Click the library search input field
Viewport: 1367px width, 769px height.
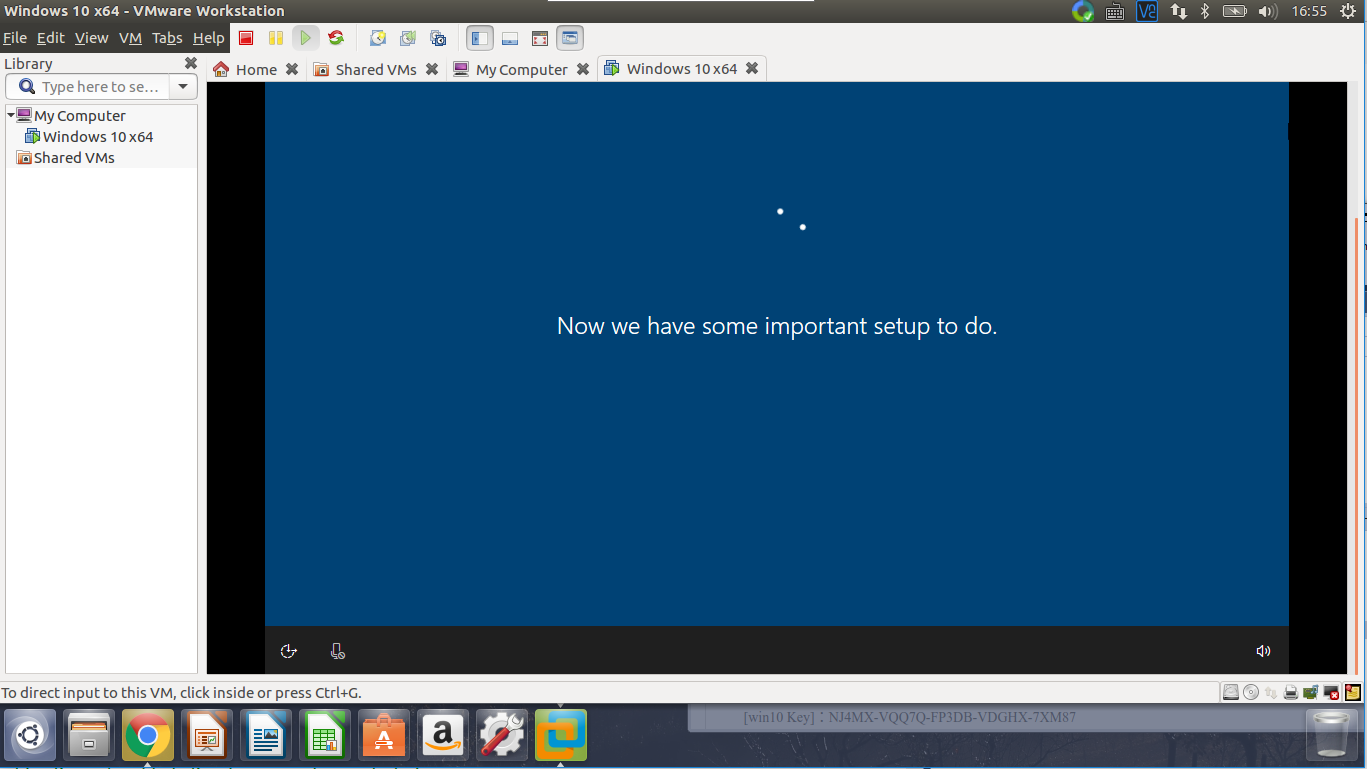[88, 87]
